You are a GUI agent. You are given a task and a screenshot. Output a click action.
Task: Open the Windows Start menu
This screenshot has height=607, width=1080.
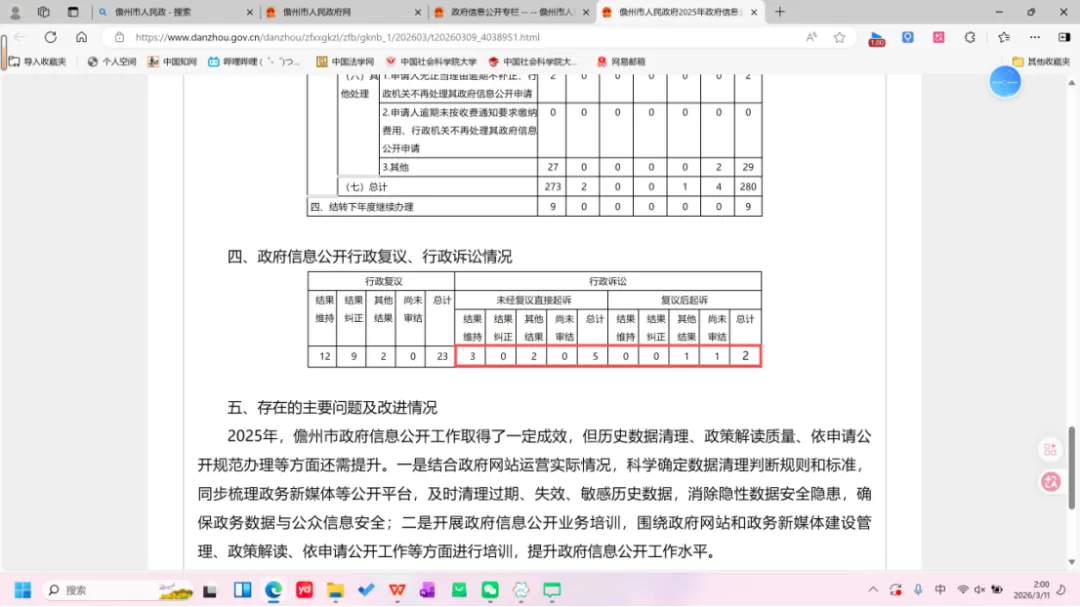click(x=23, y=590)
